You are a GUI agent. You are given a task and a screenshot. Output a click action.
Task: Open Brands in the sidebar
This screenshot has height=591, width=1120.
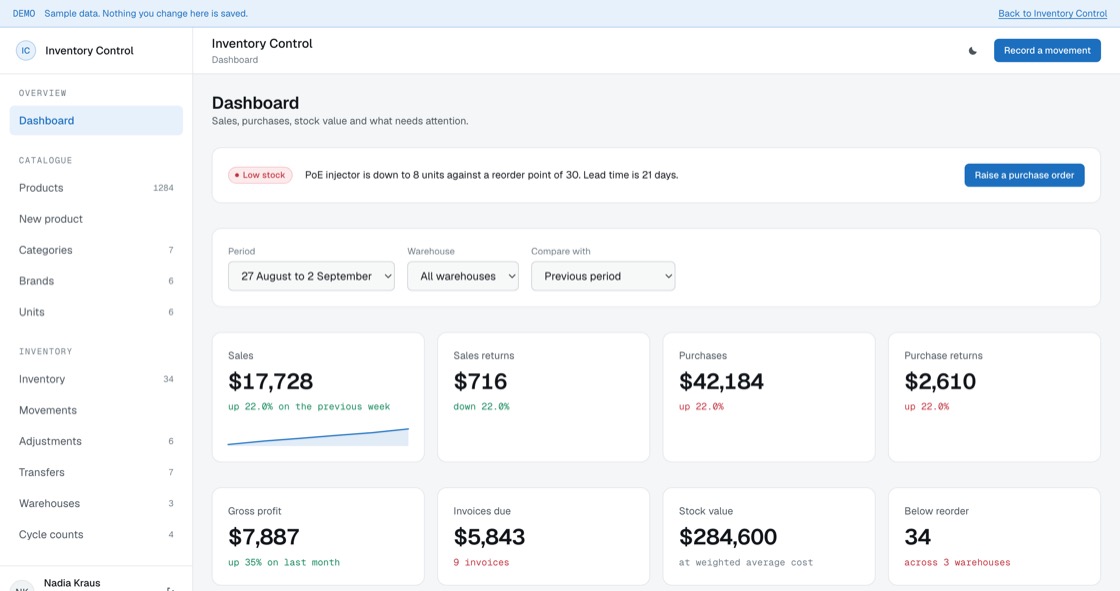point(96,281)
